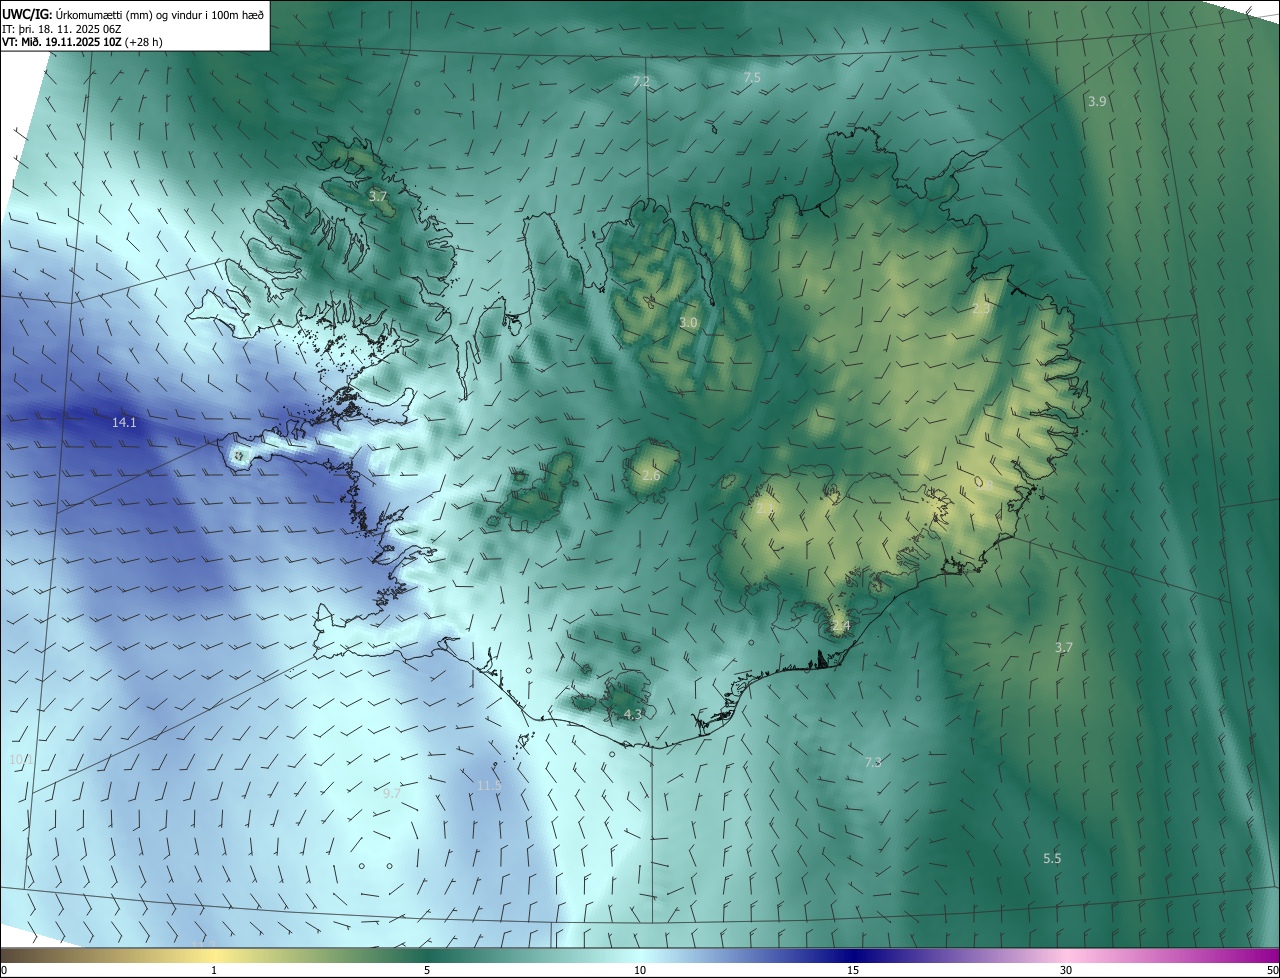1280x978 pixels.
Task: Click the 3.7 label over the Westfjords peninsula
Action: (377, 196)
